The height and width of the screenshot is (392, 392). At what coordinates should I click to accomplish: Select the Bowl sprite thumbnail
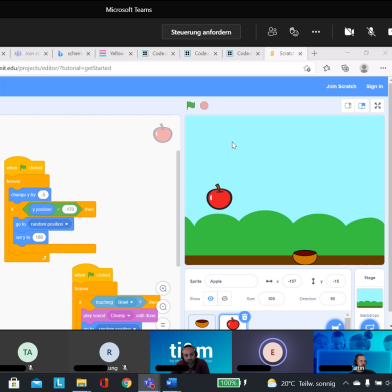click(202, 322)
